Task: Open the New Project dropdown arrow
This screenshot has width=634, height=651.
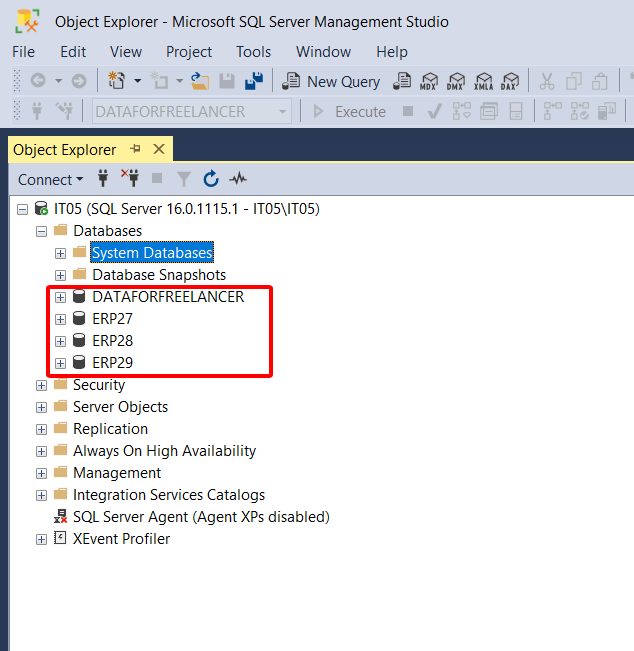Action: point(137,81)
